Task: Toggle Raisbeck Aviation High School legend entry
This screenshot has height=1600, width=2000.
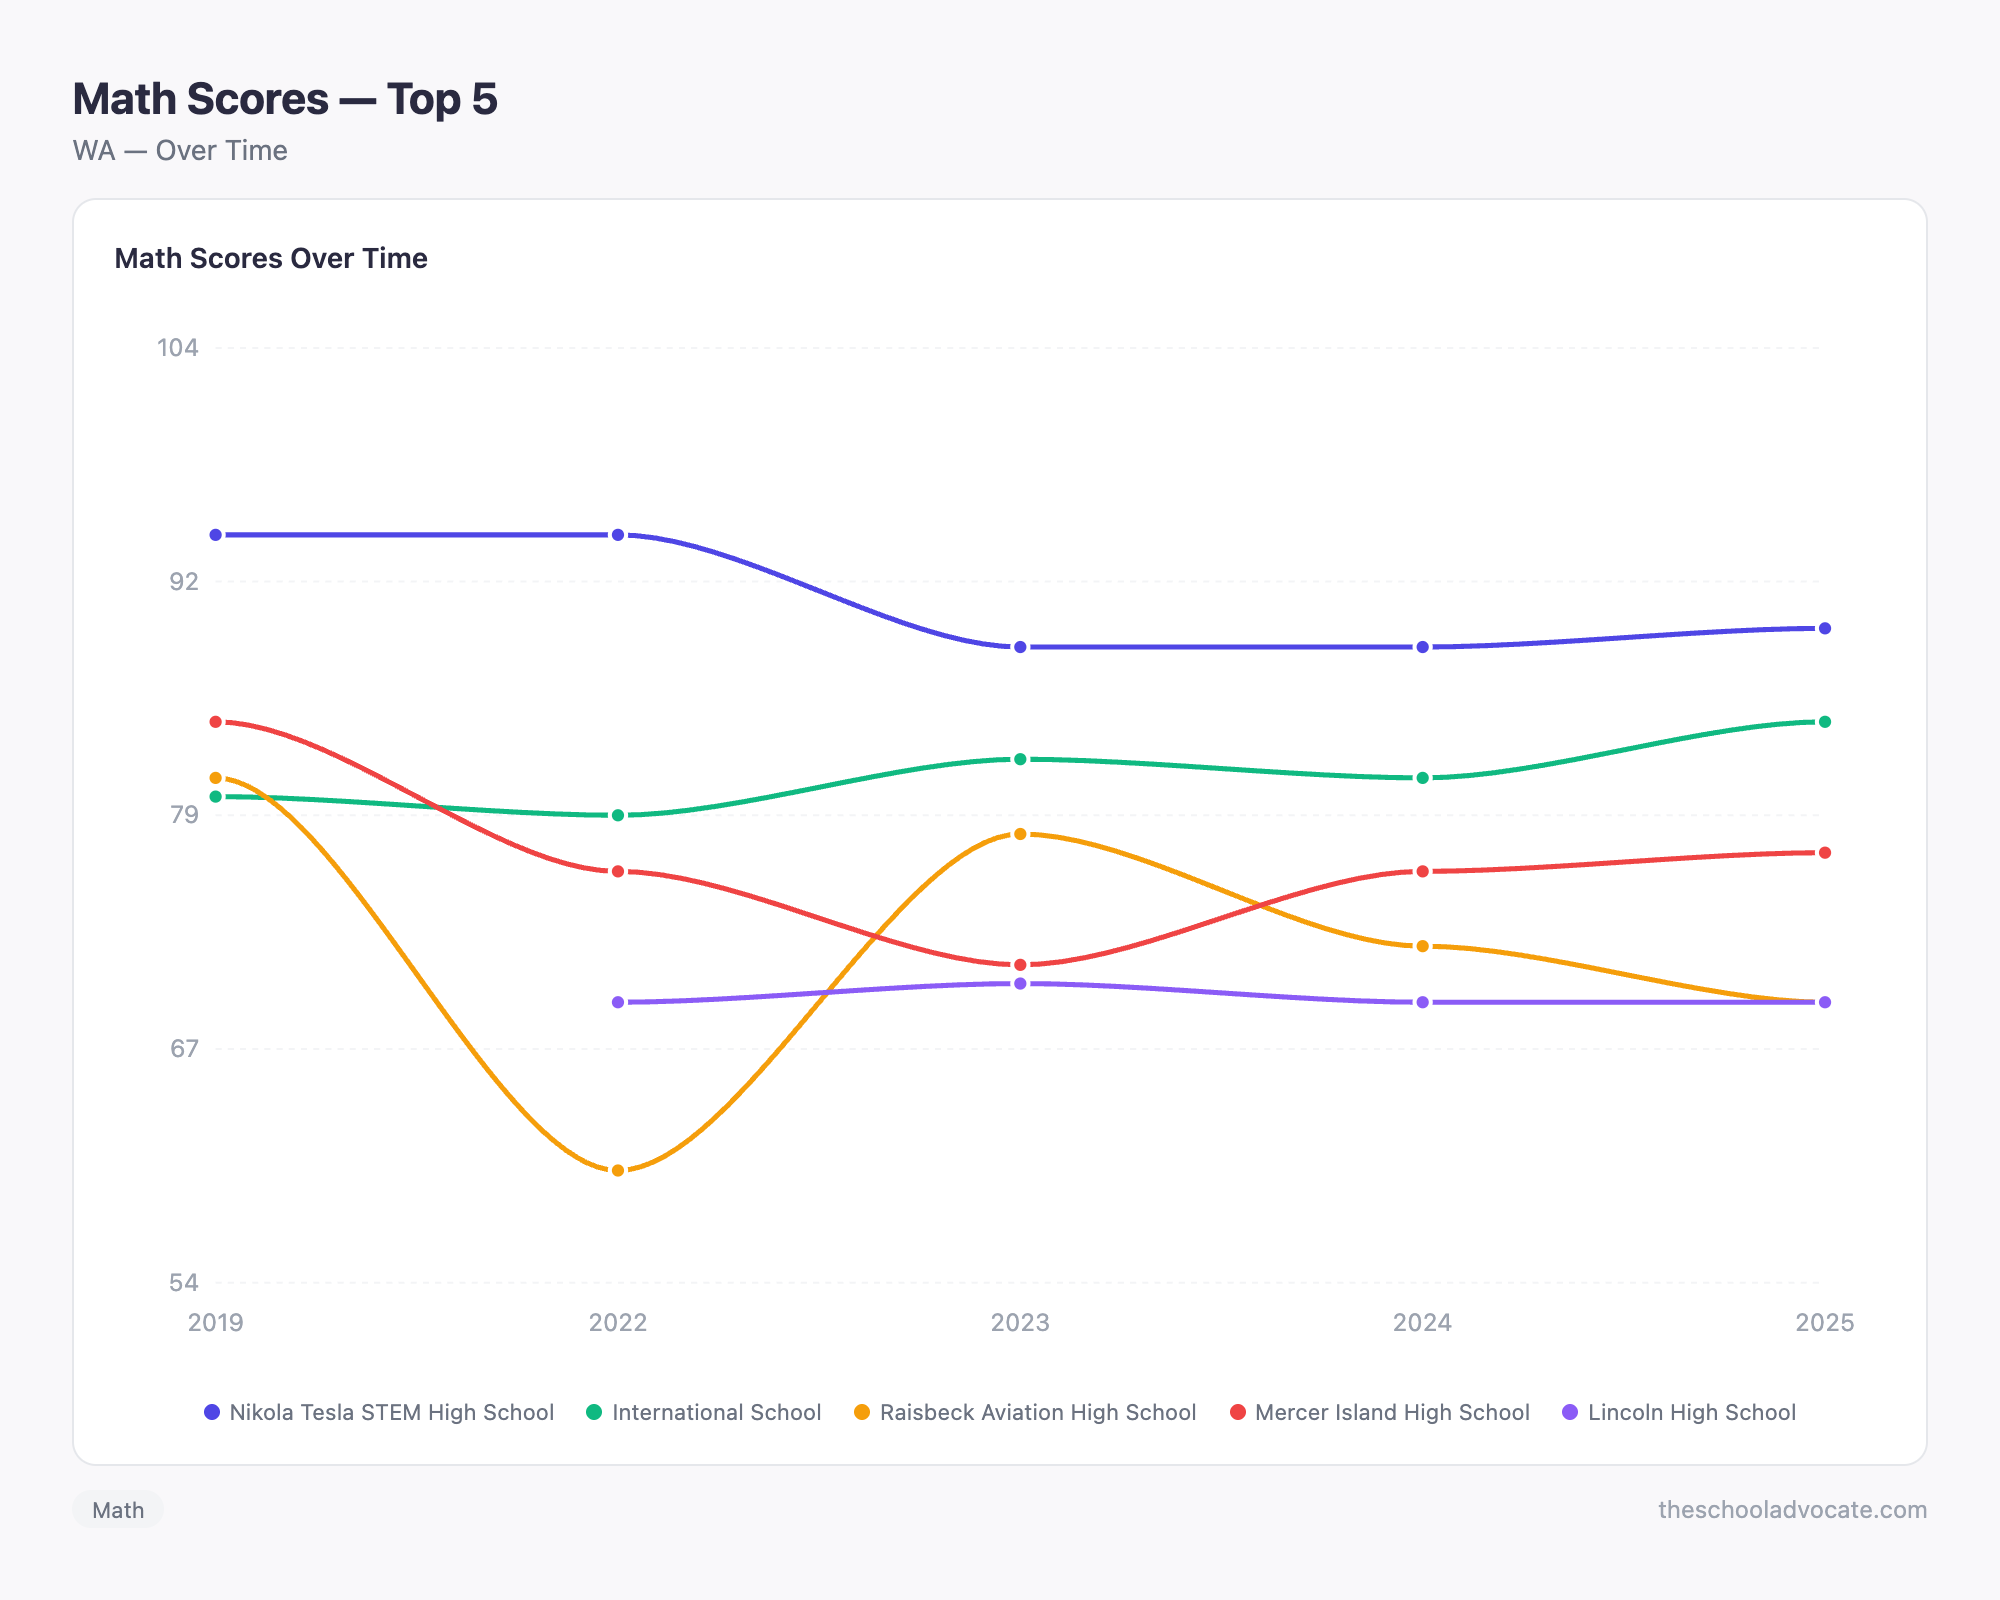Action: tap(1025, 1412)
